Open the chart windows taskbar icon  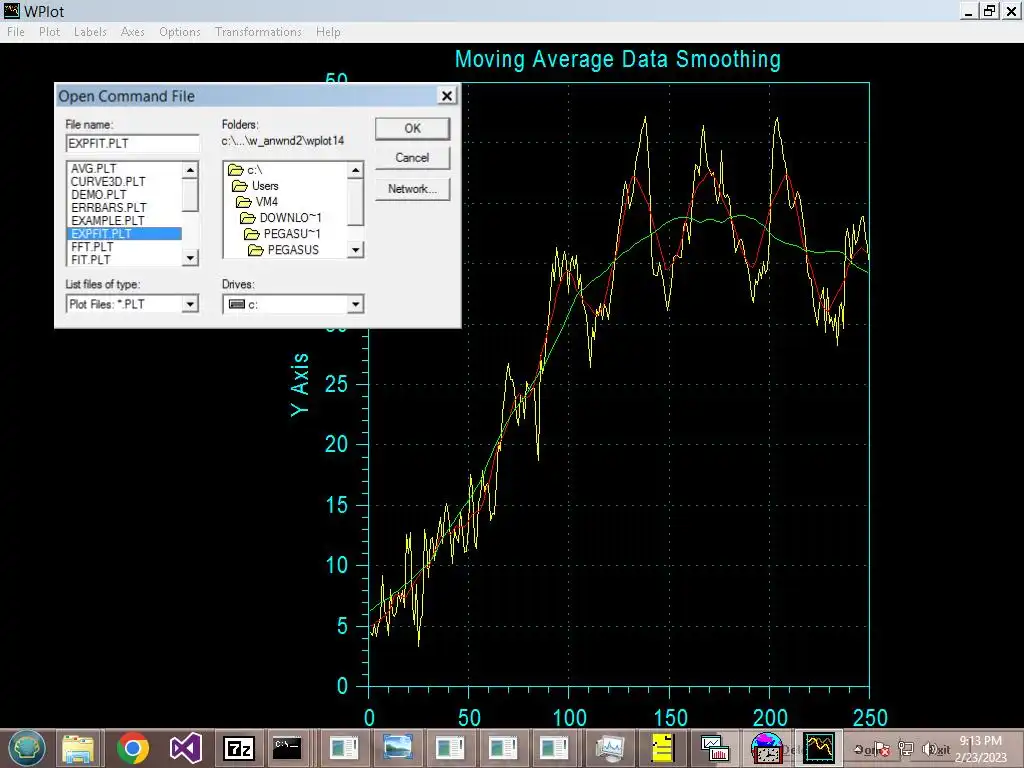click(x=714, y=748)
